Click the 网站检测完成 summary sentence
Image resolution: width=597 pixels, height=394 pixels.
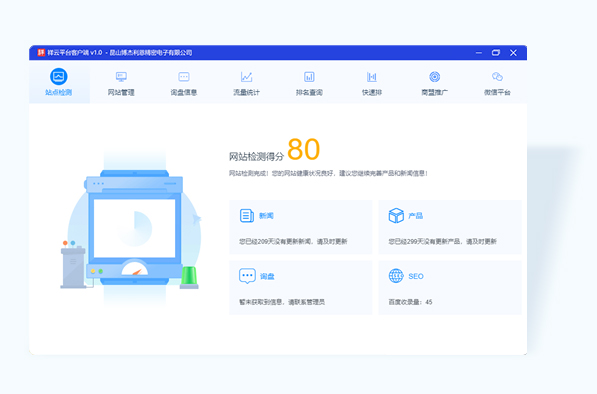[328, 173]
